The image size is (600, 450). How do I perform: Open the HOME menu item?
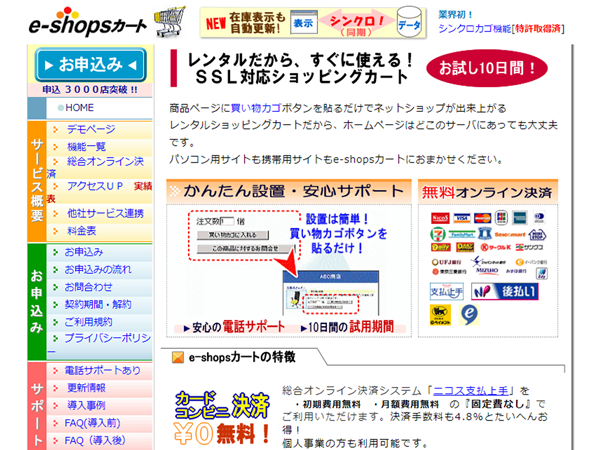click(79, 108)
